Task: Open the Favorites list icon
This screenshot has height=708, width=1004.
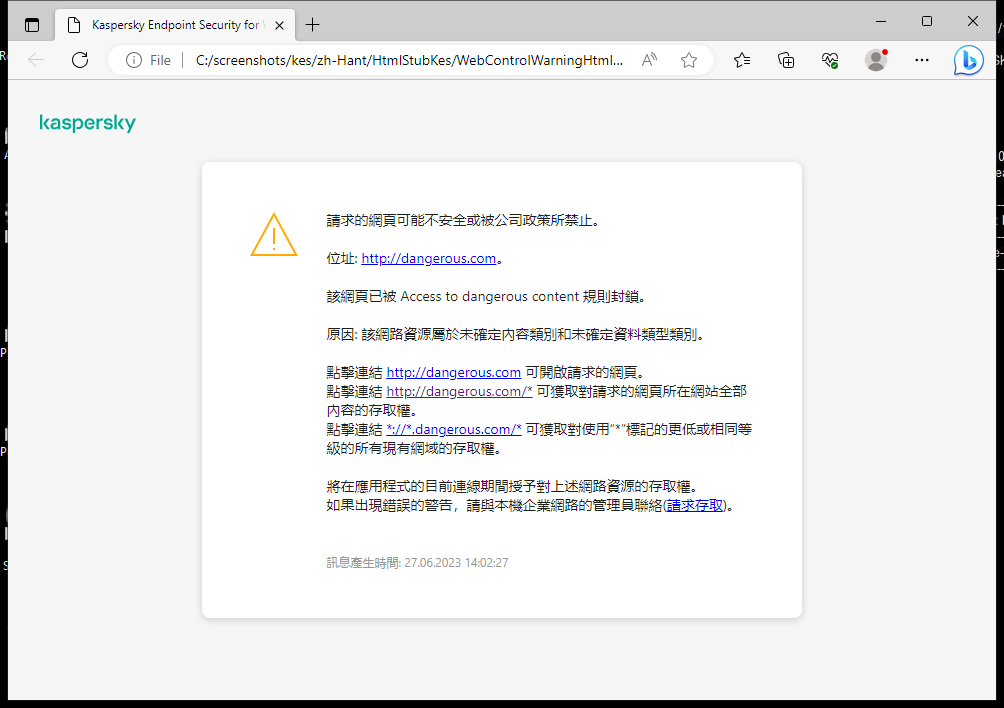Action: pyautogui.click(x=741, y=60)
